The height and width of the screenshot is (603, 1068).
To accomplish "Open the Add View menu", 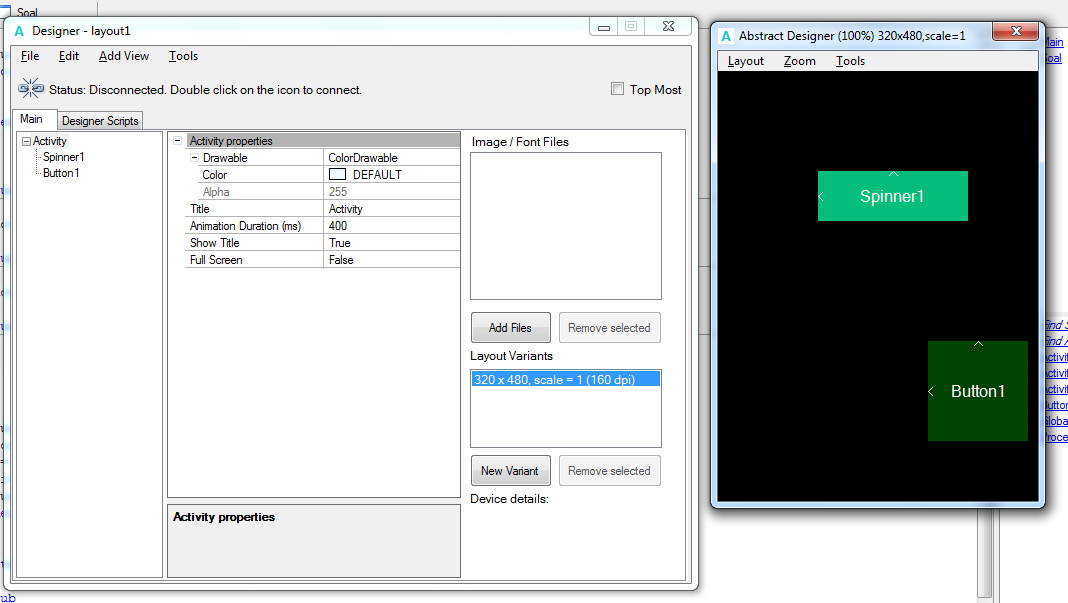I will click(124, 56).
